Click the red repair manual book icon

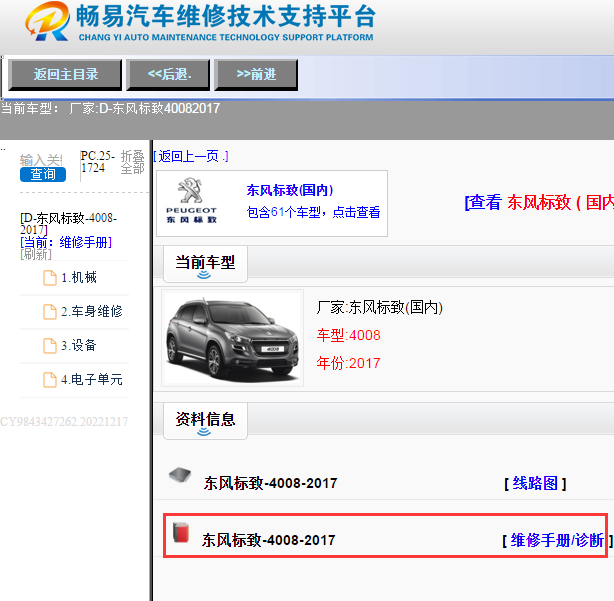tap(181, 532)
